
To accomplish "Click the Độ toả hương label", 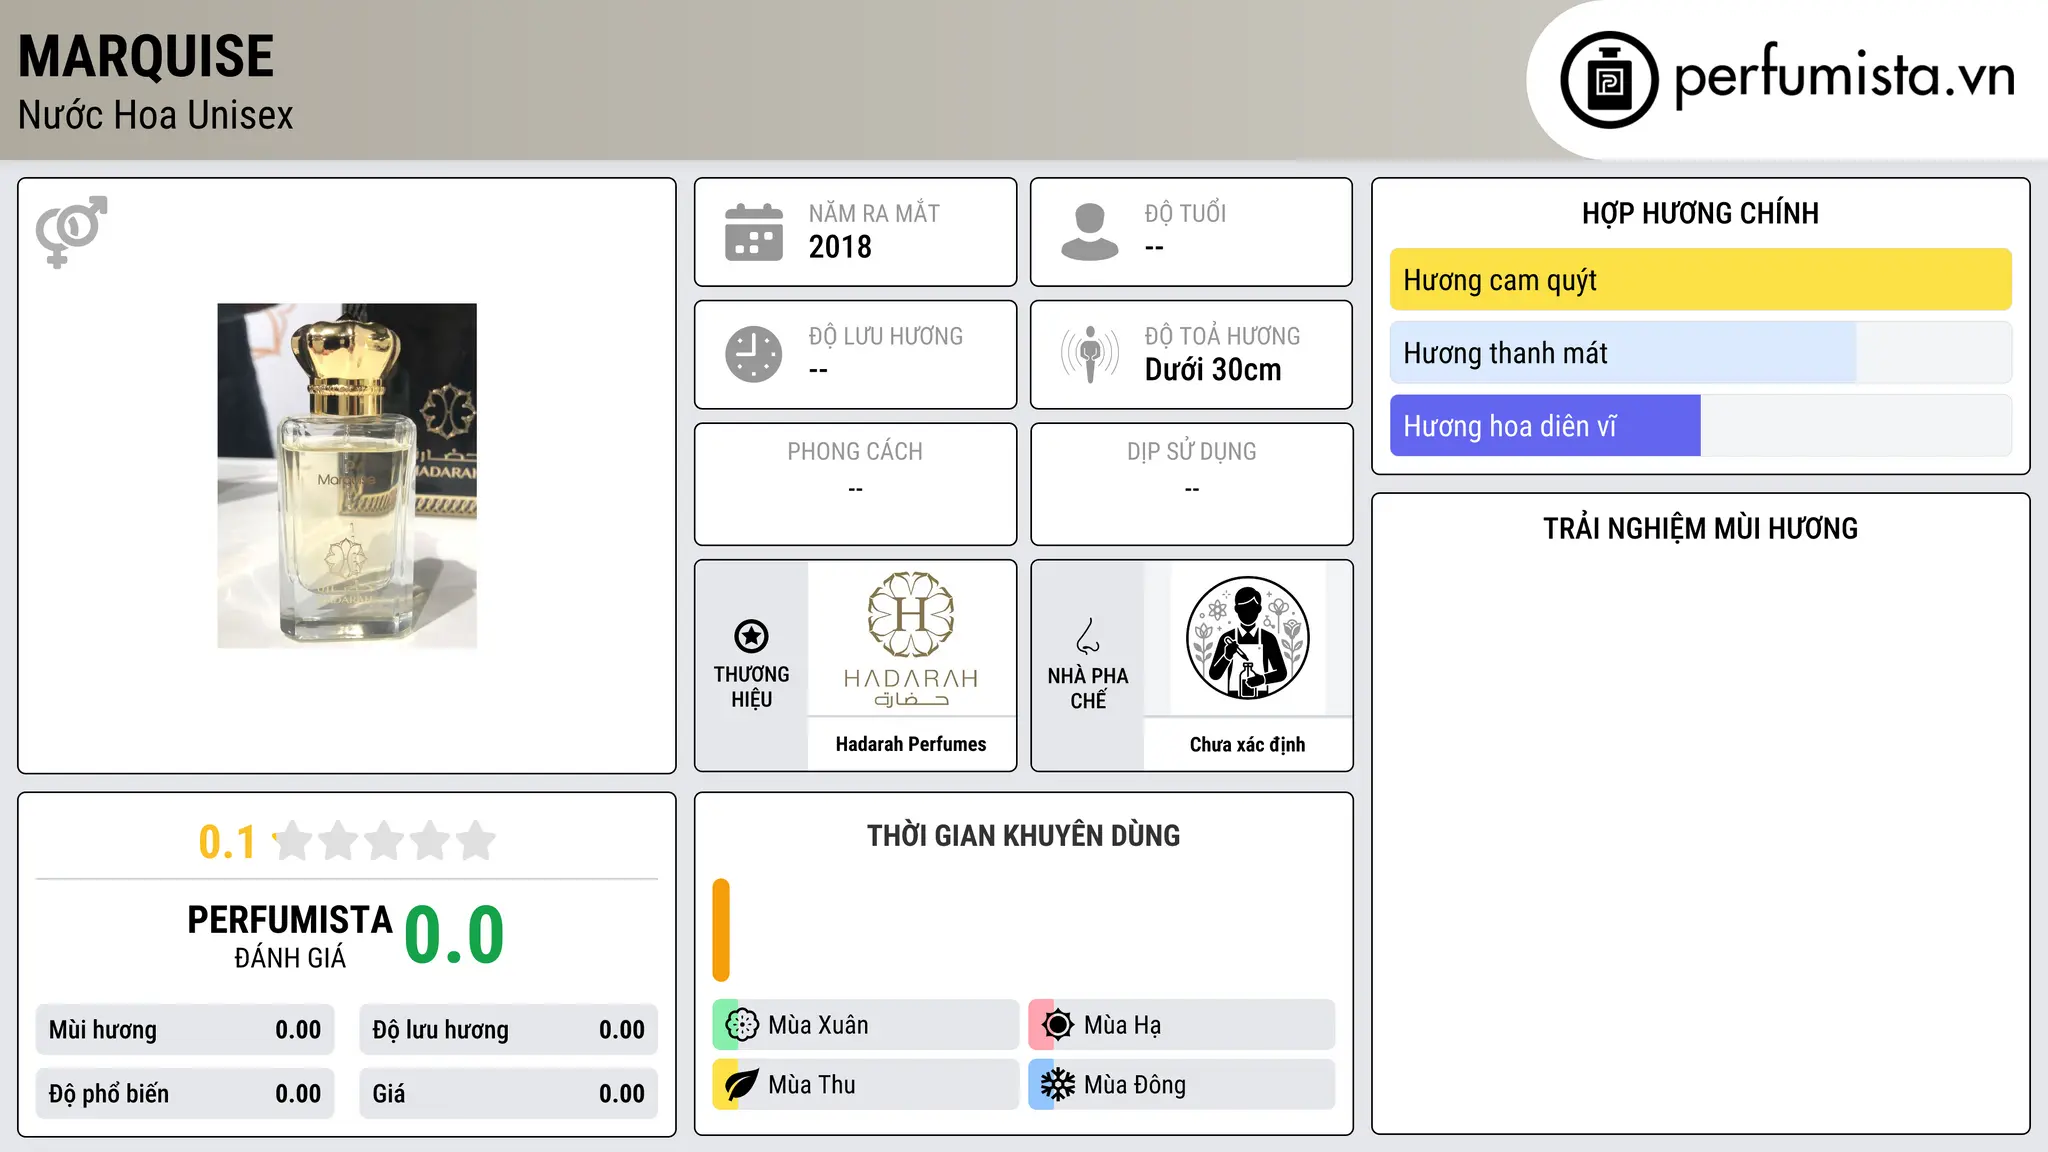I will 1222,336.
